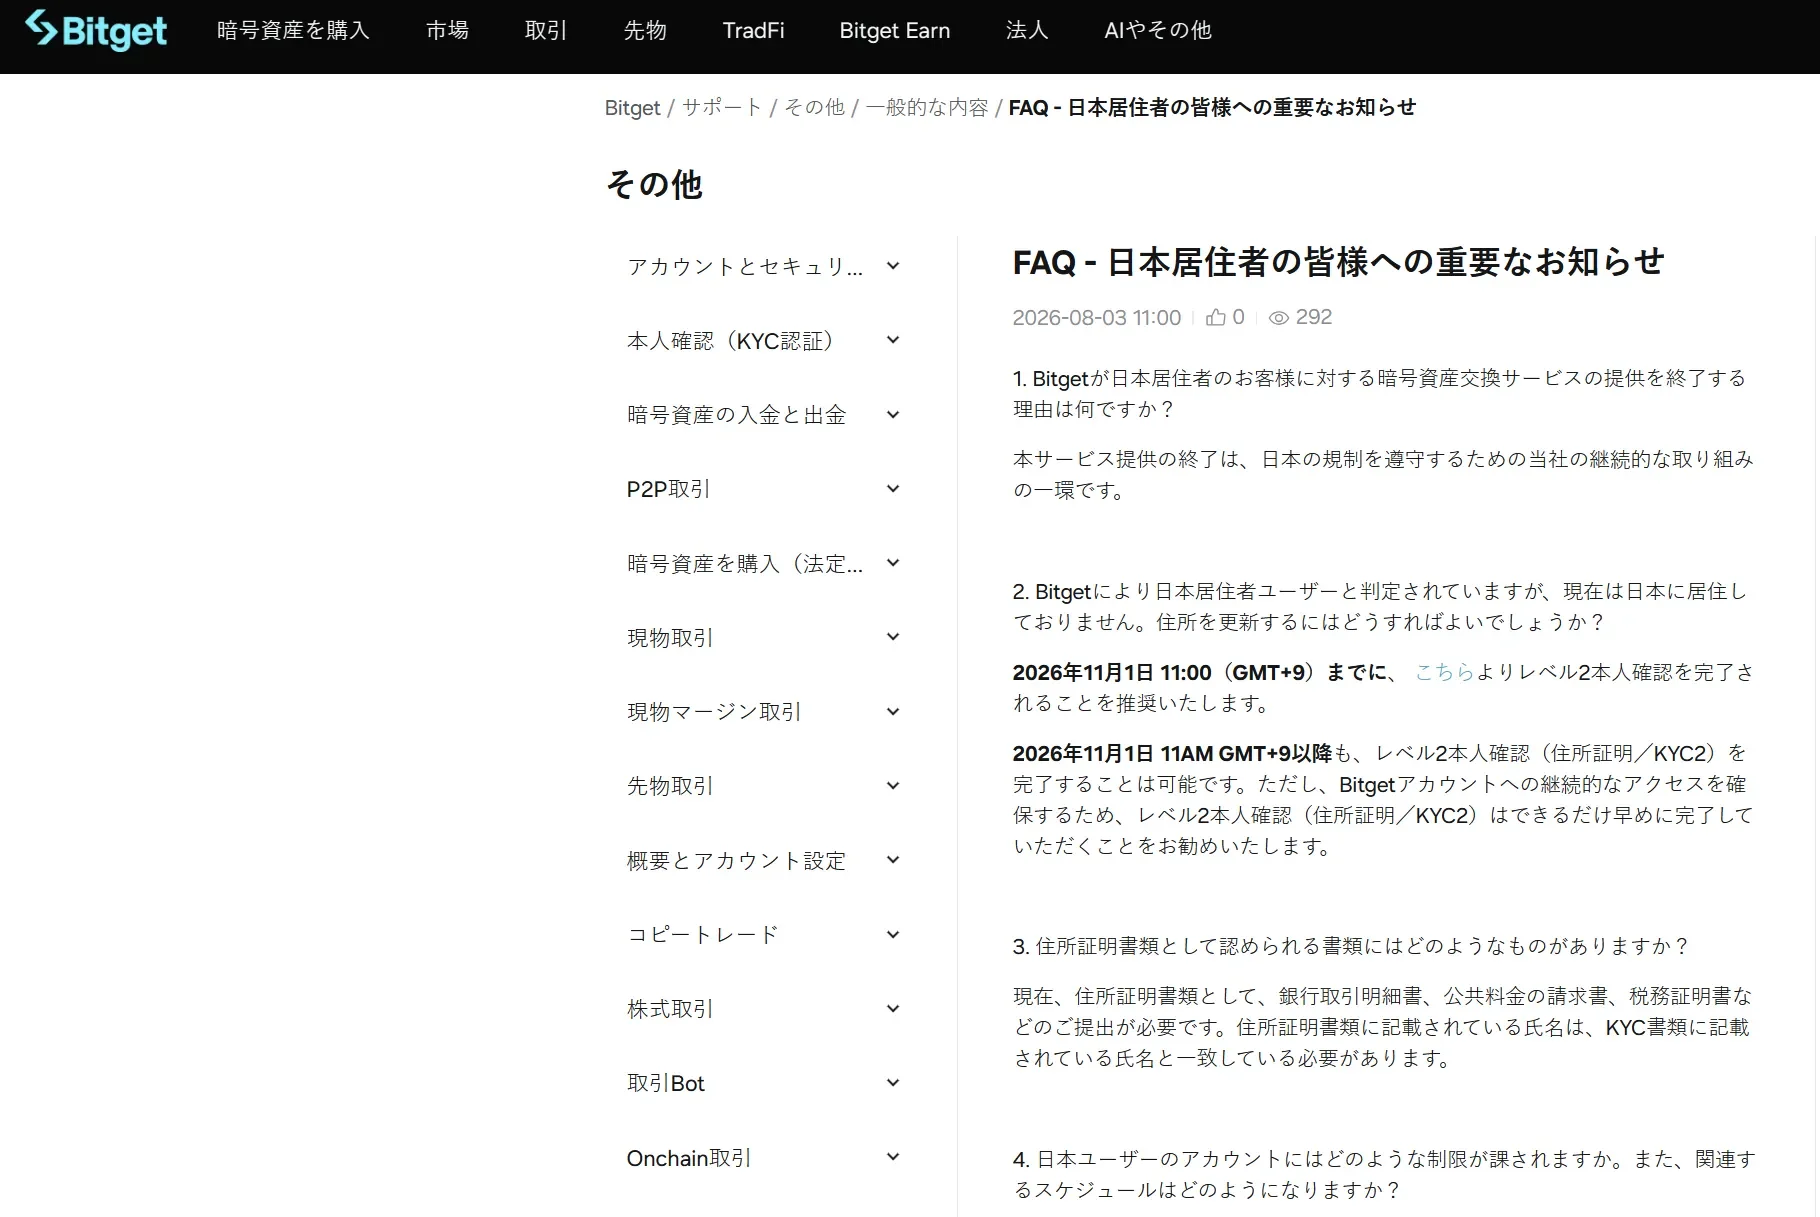The image size is (1820, 1217).
Task: Open the 法人 menu
Action: coord(1027,30)
